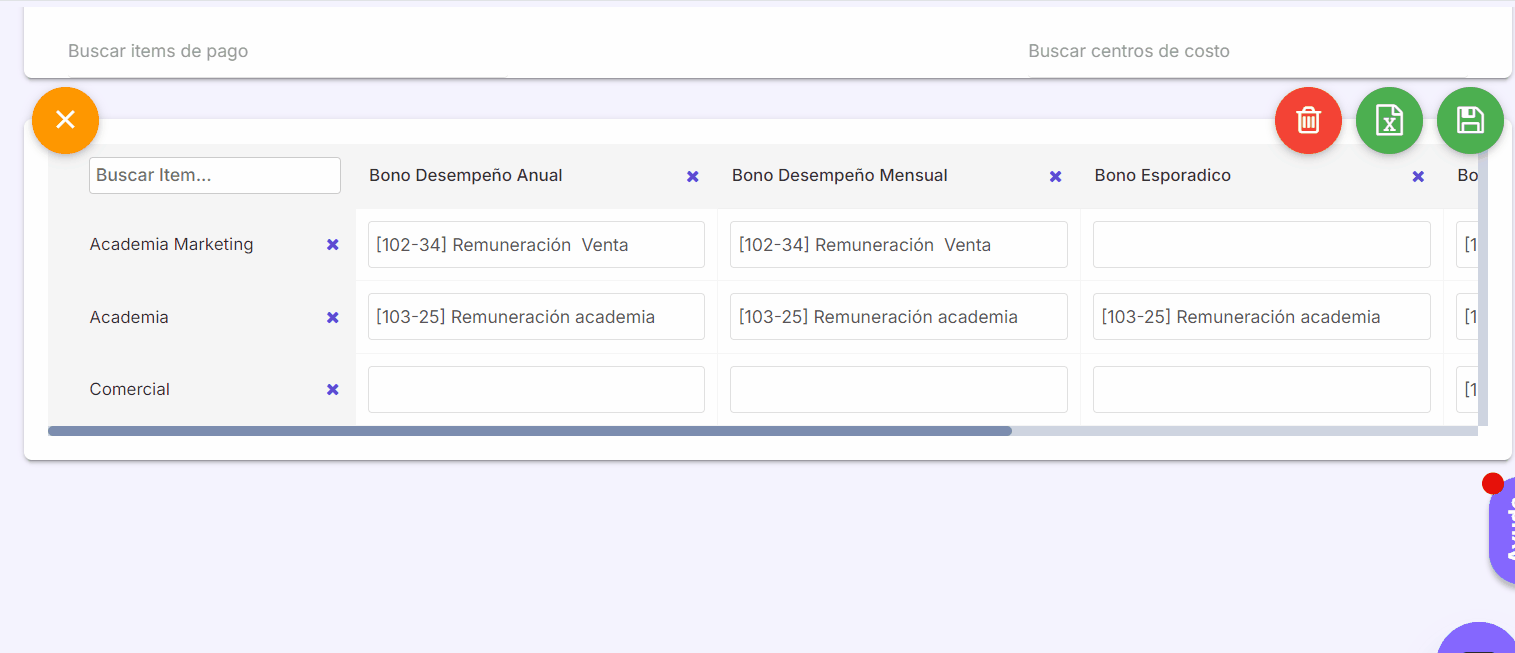Screen dimensions: 1515x653
Task: Click the Bono Esporadico column header
Action: [1163, 176]
